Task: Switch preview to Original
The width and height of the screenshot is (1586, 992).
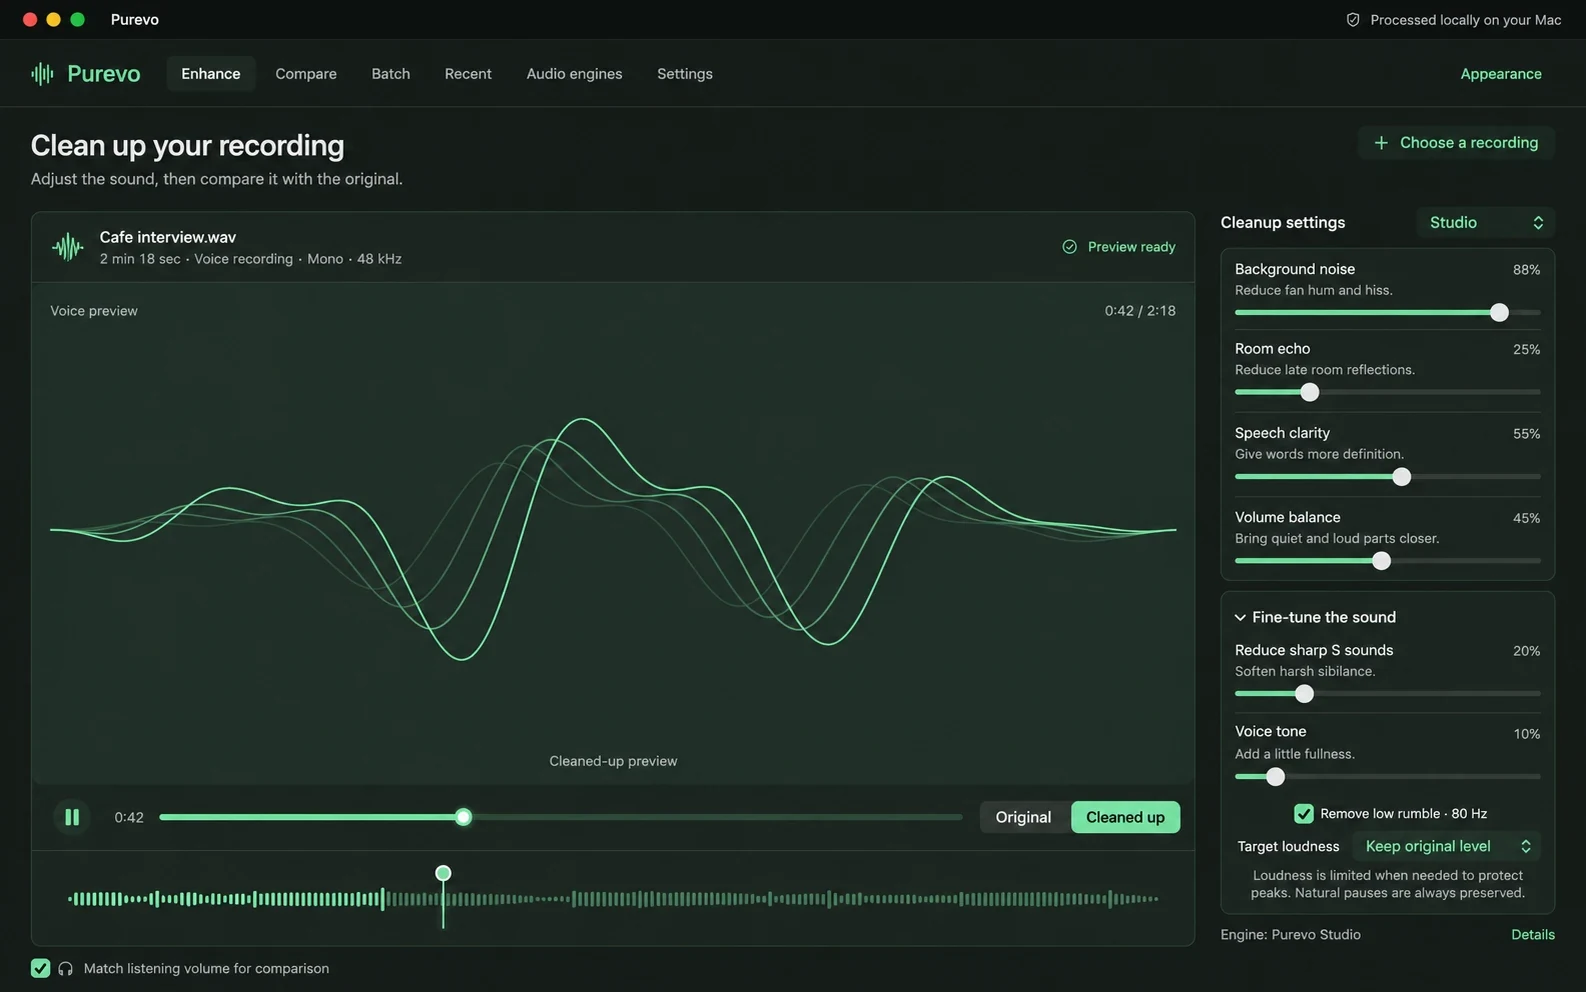Action: [1024, 817]
